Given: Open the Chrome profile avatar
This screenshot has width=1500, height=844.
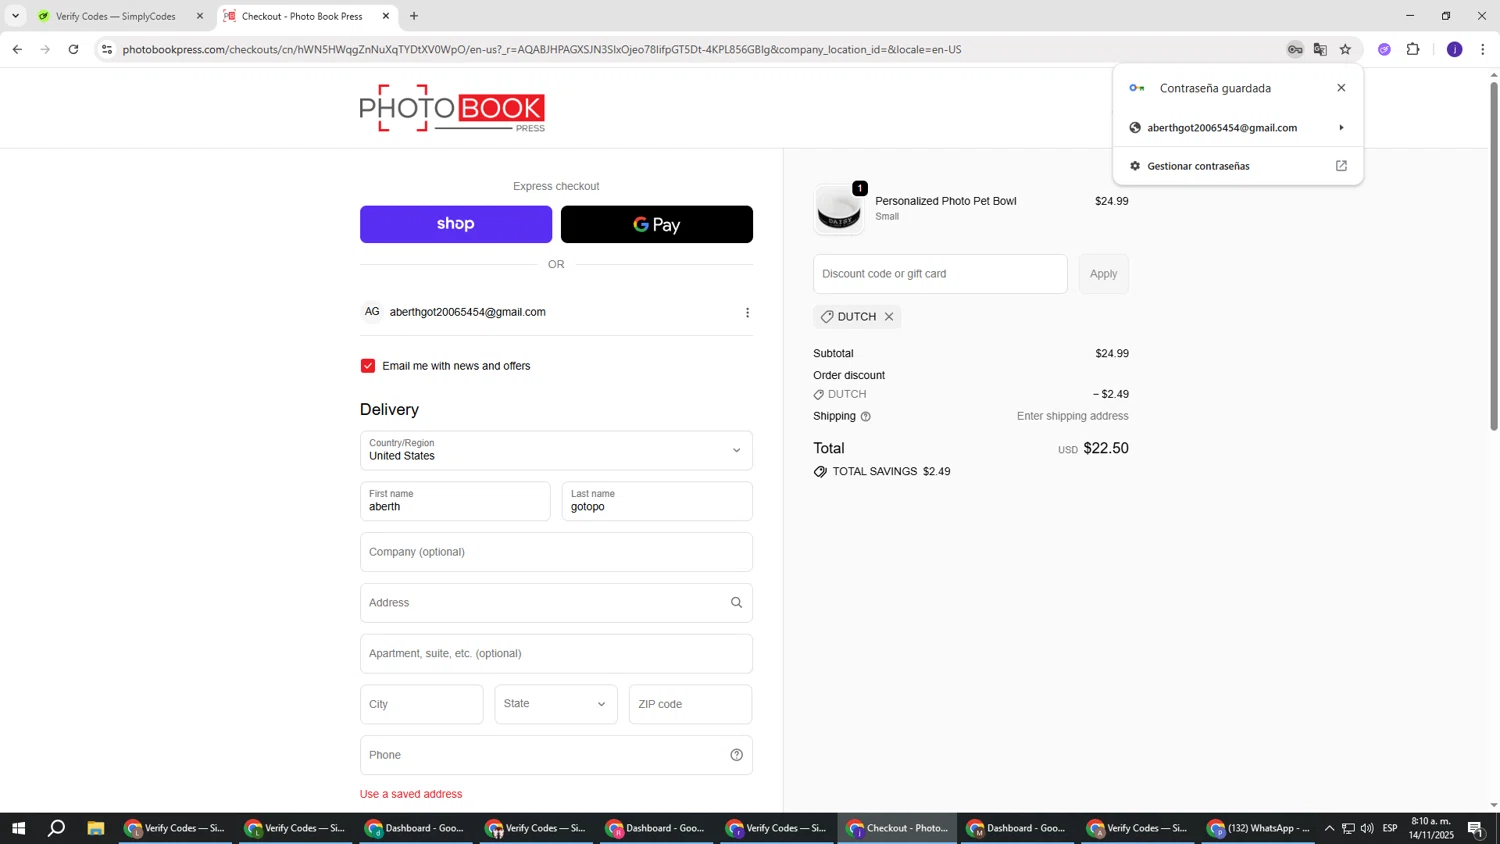Looking at the screenshot, I should (1454, 49).
